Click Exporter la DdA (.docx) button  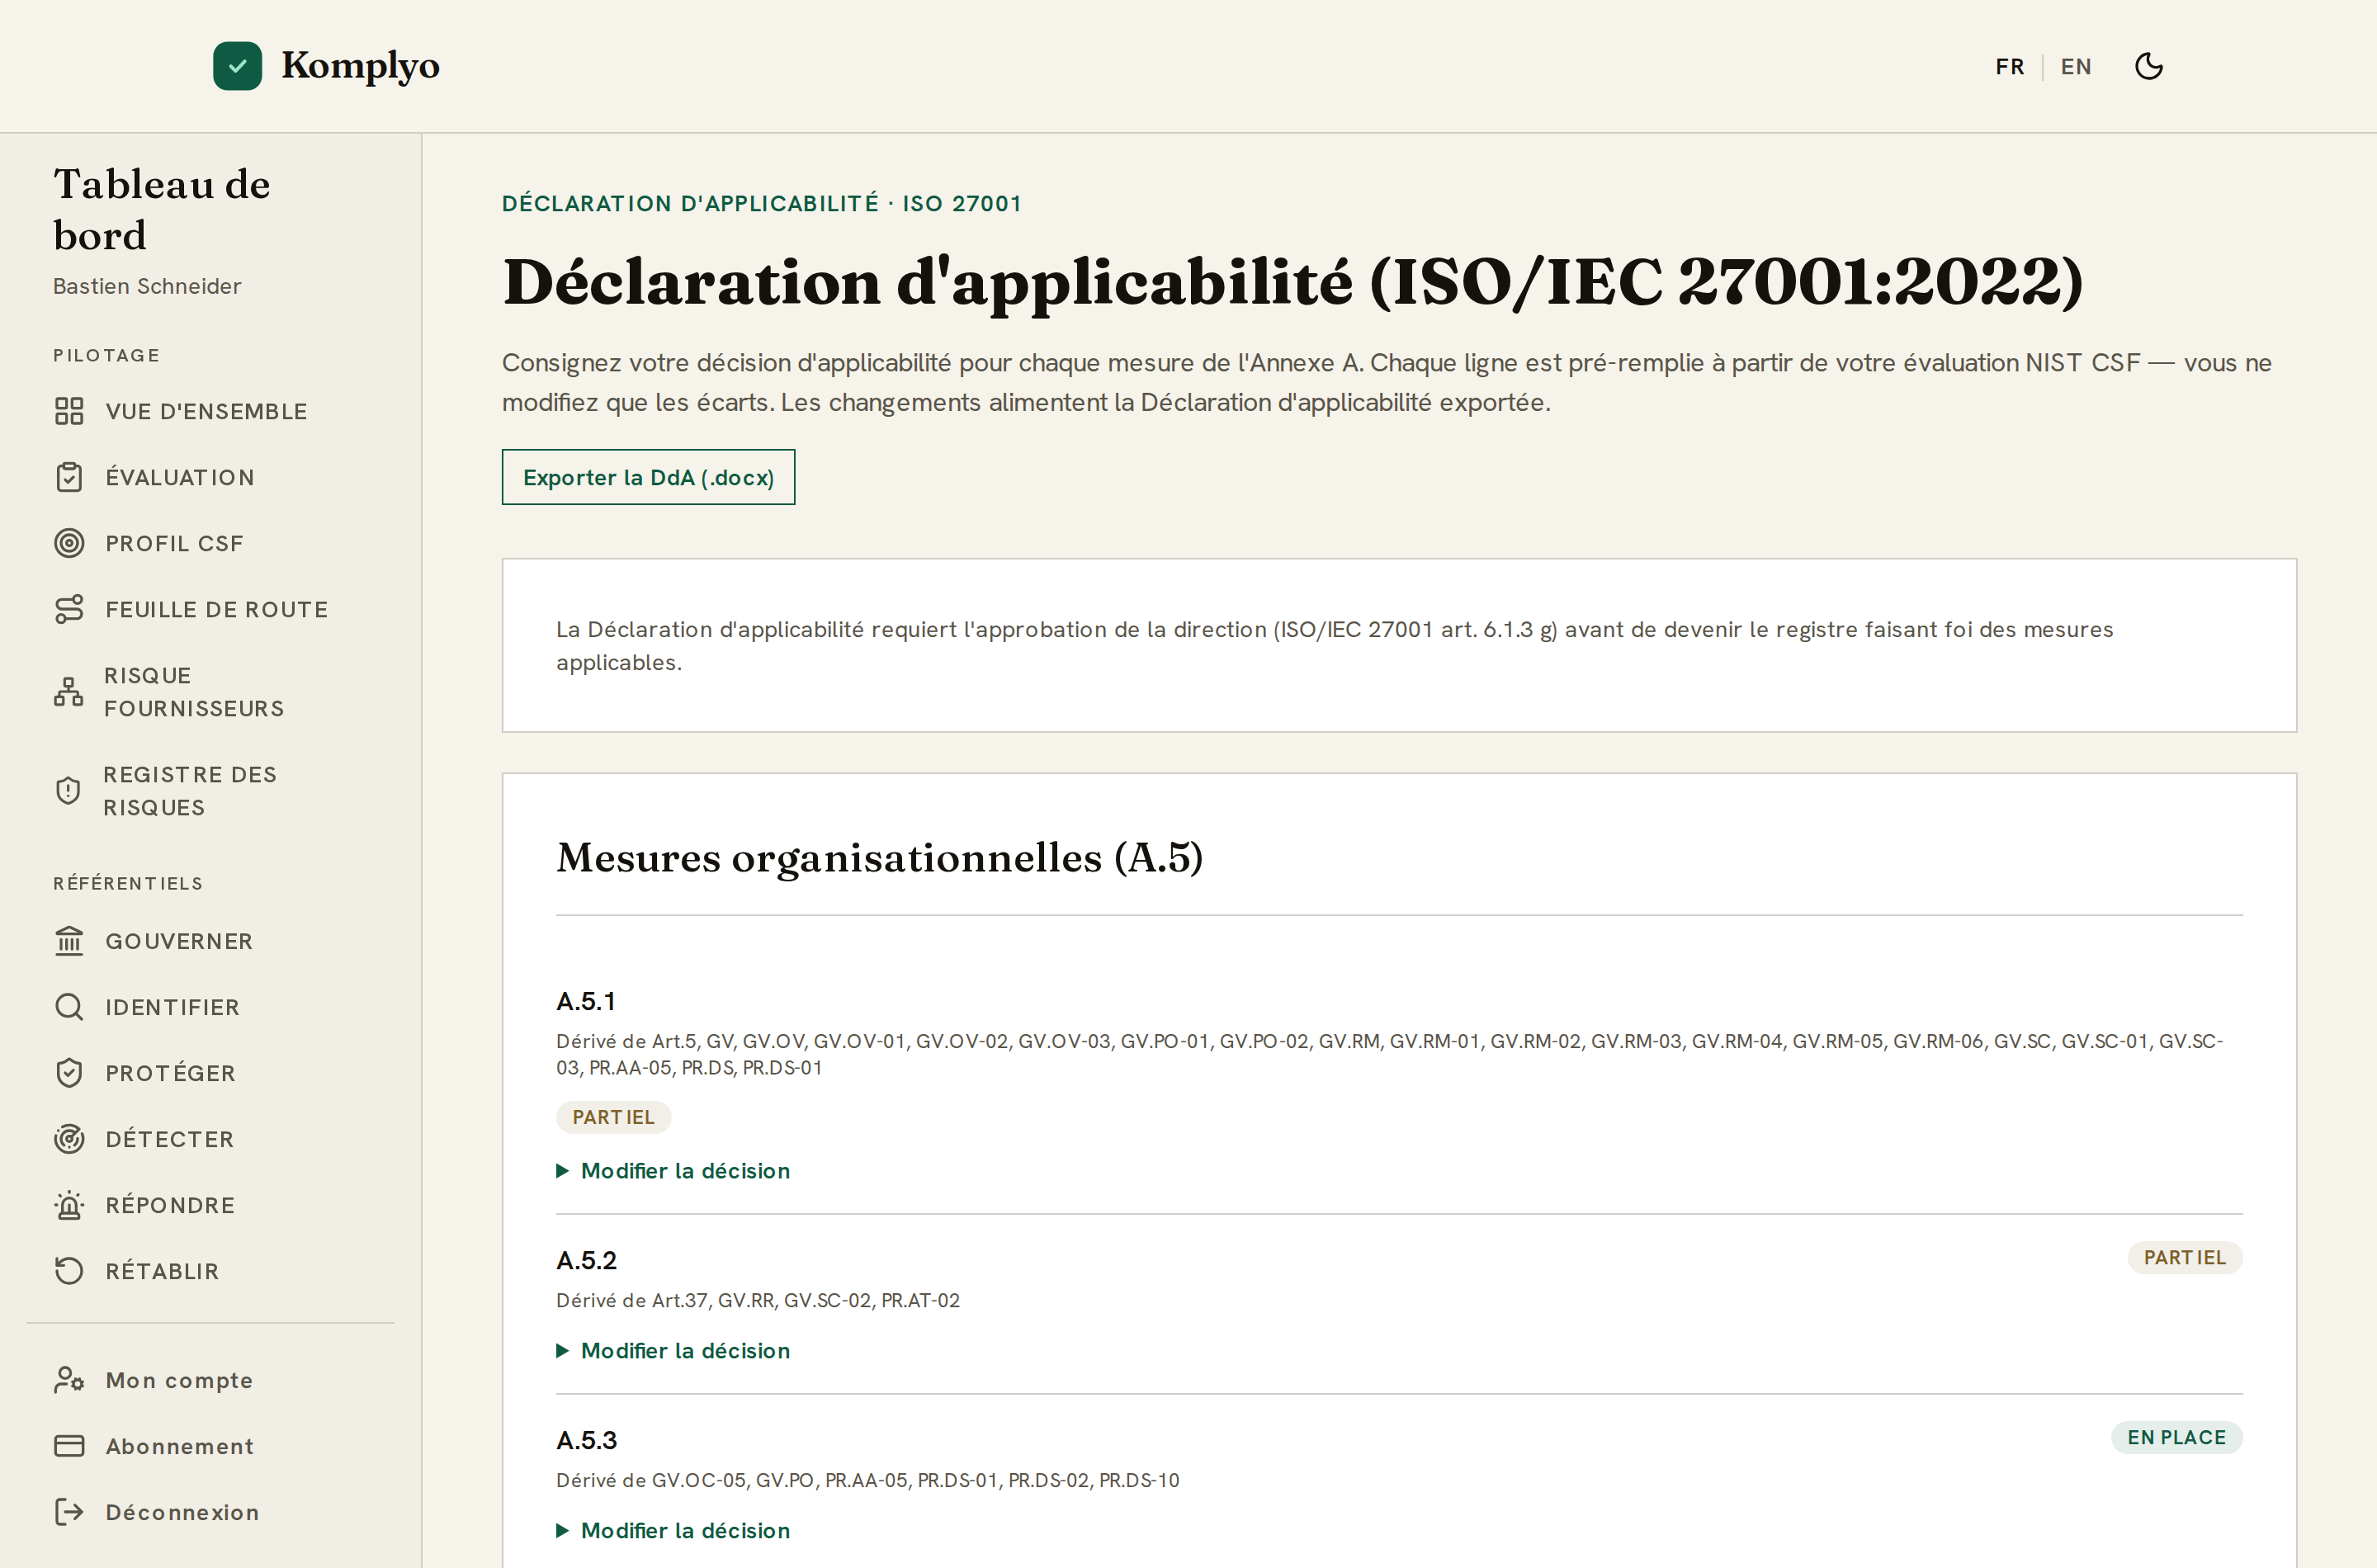[x=648, y=477]
